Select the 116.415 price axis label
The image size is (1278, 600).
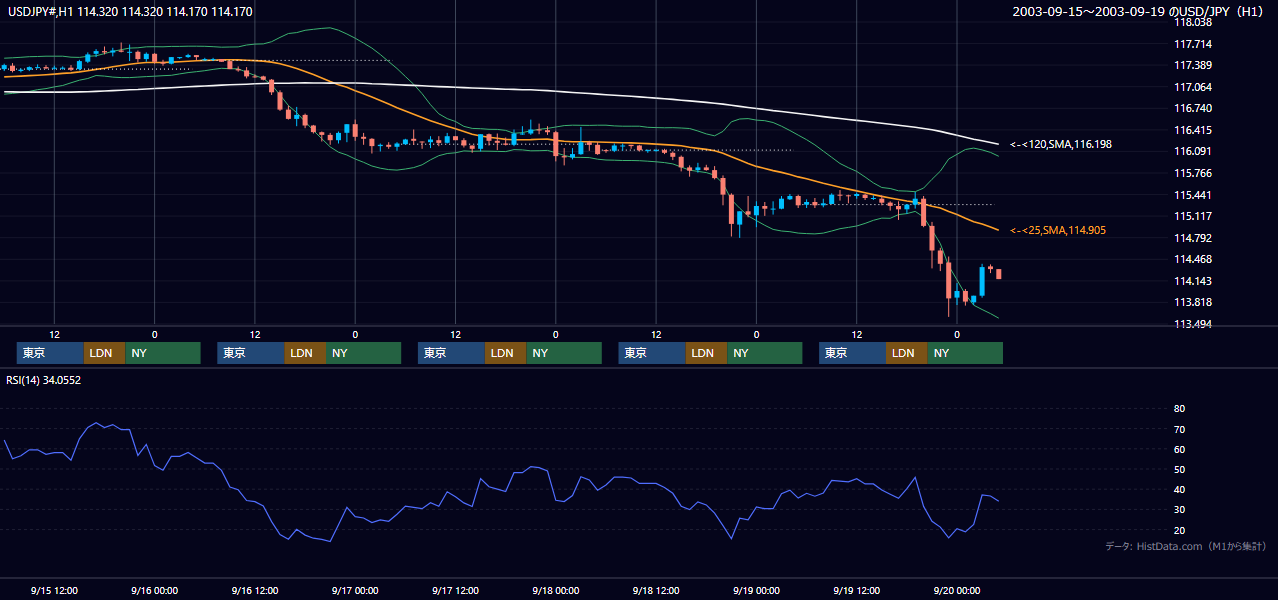pos(1192,130)
